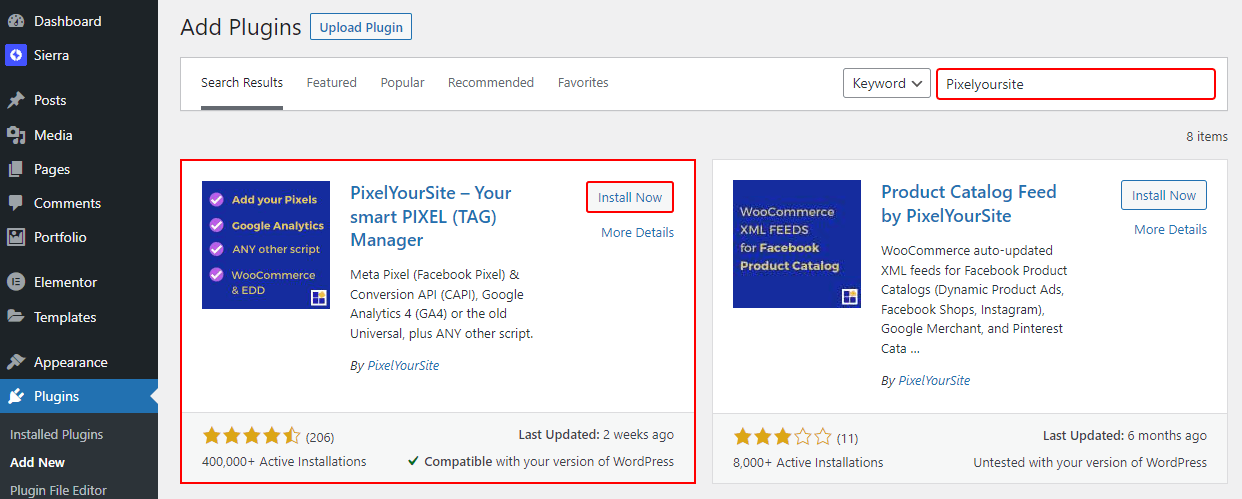Image resolution: width=1242 pixels, height=499 pixels.
Task: Click the PixelYourSite plugin thumbnail with checklist
Action: (266, 245)
